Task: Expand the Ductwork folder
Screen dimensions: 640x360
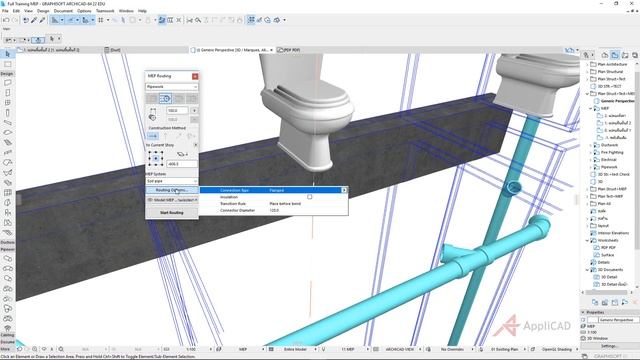Action: (590, 145)
